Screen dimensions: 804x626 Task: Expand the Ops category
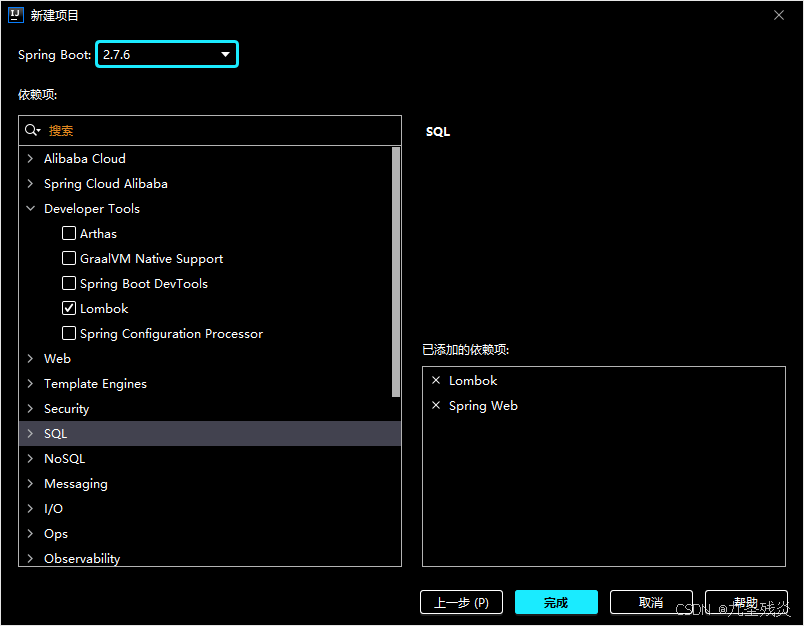tap(30, 534)
